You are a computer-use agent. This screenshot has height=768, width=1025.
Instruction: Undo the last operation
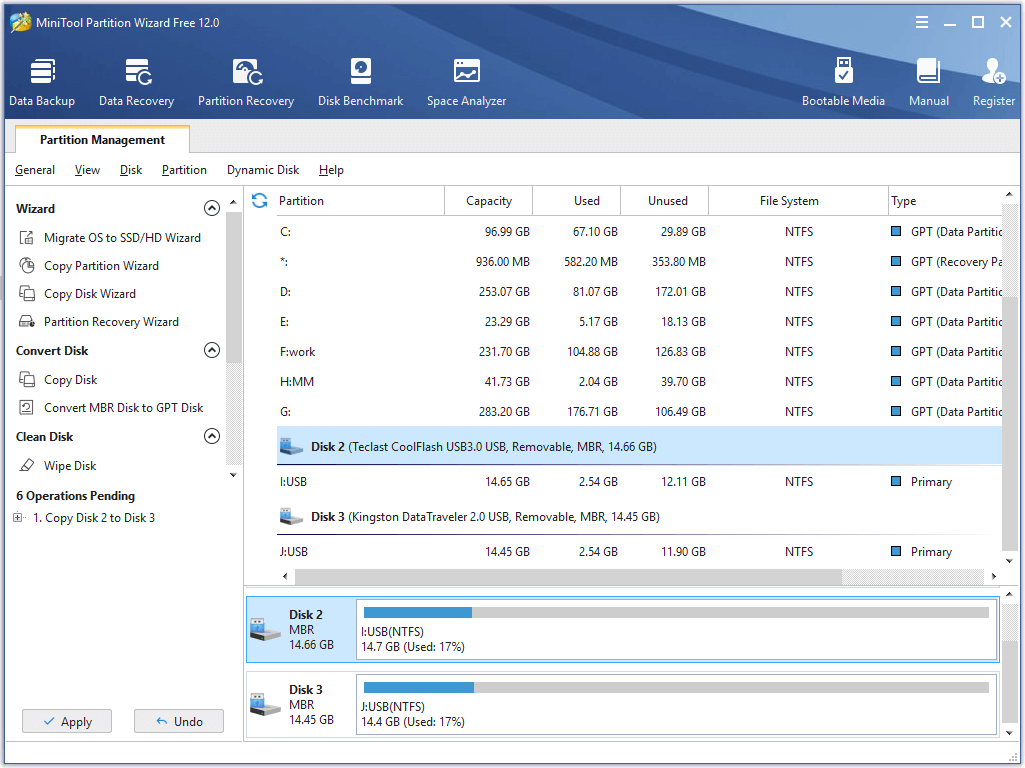[178, 721]
